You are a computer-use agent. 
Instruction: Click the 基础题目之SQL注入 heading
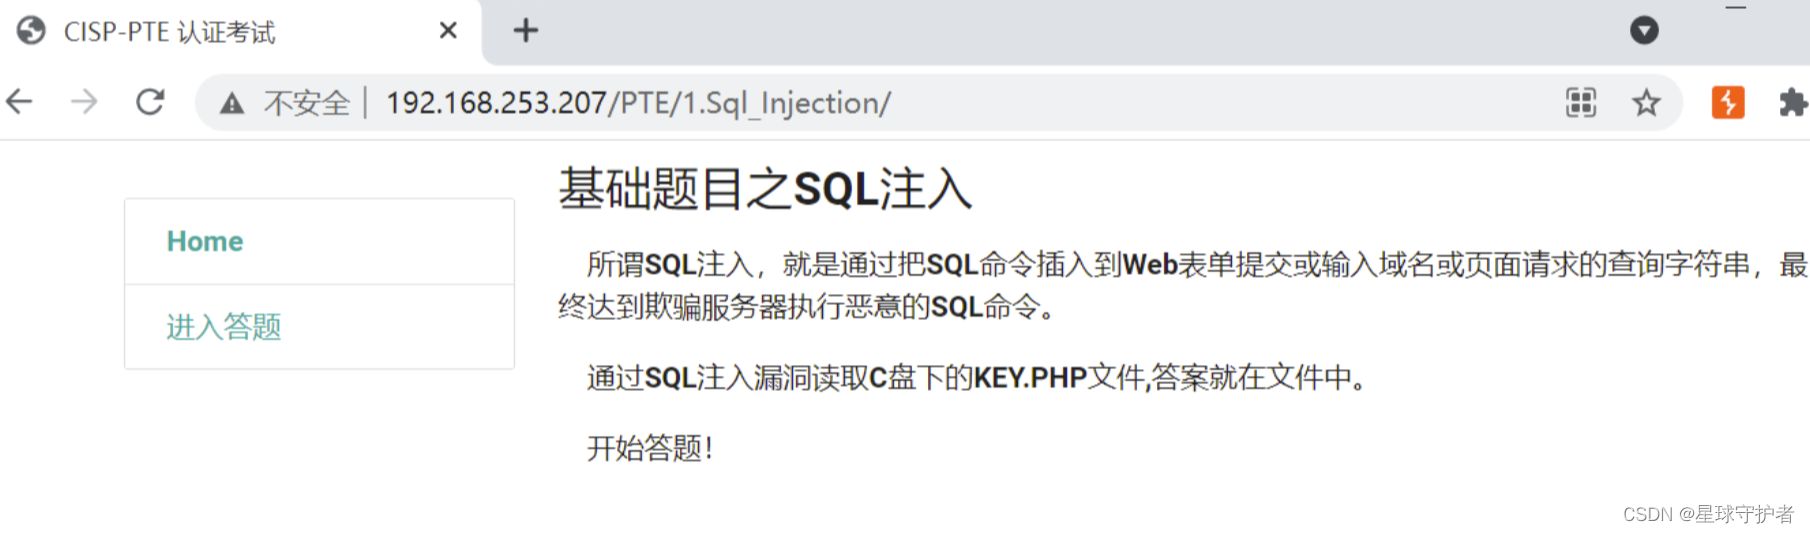pyautogui.click(x=765, y=189)
